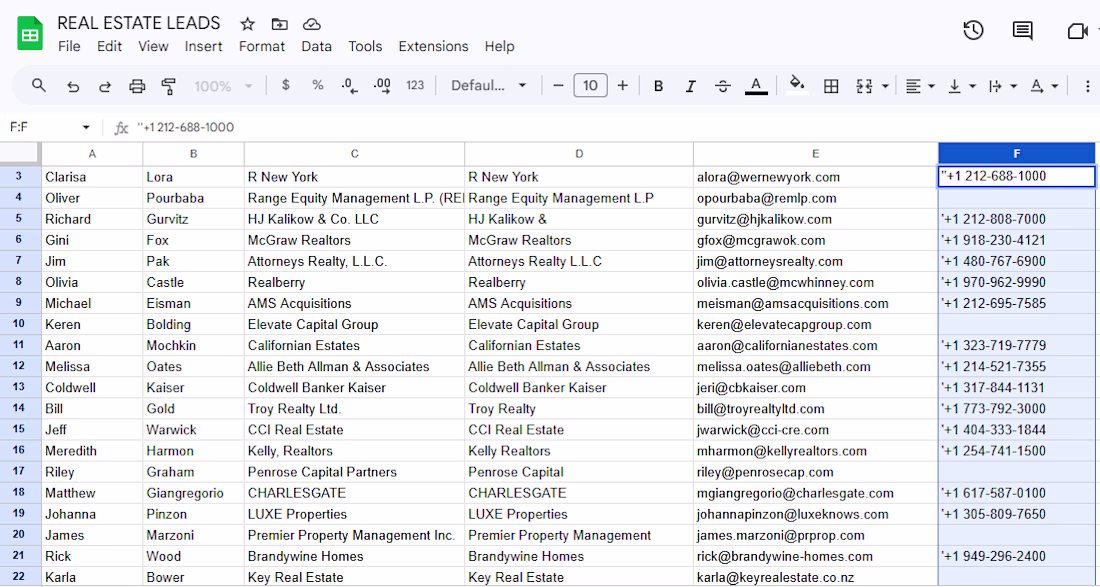The height and width of the screenshot is (587, 1100).
Task: Click cell Giangregorio
Action: (194, 492)
